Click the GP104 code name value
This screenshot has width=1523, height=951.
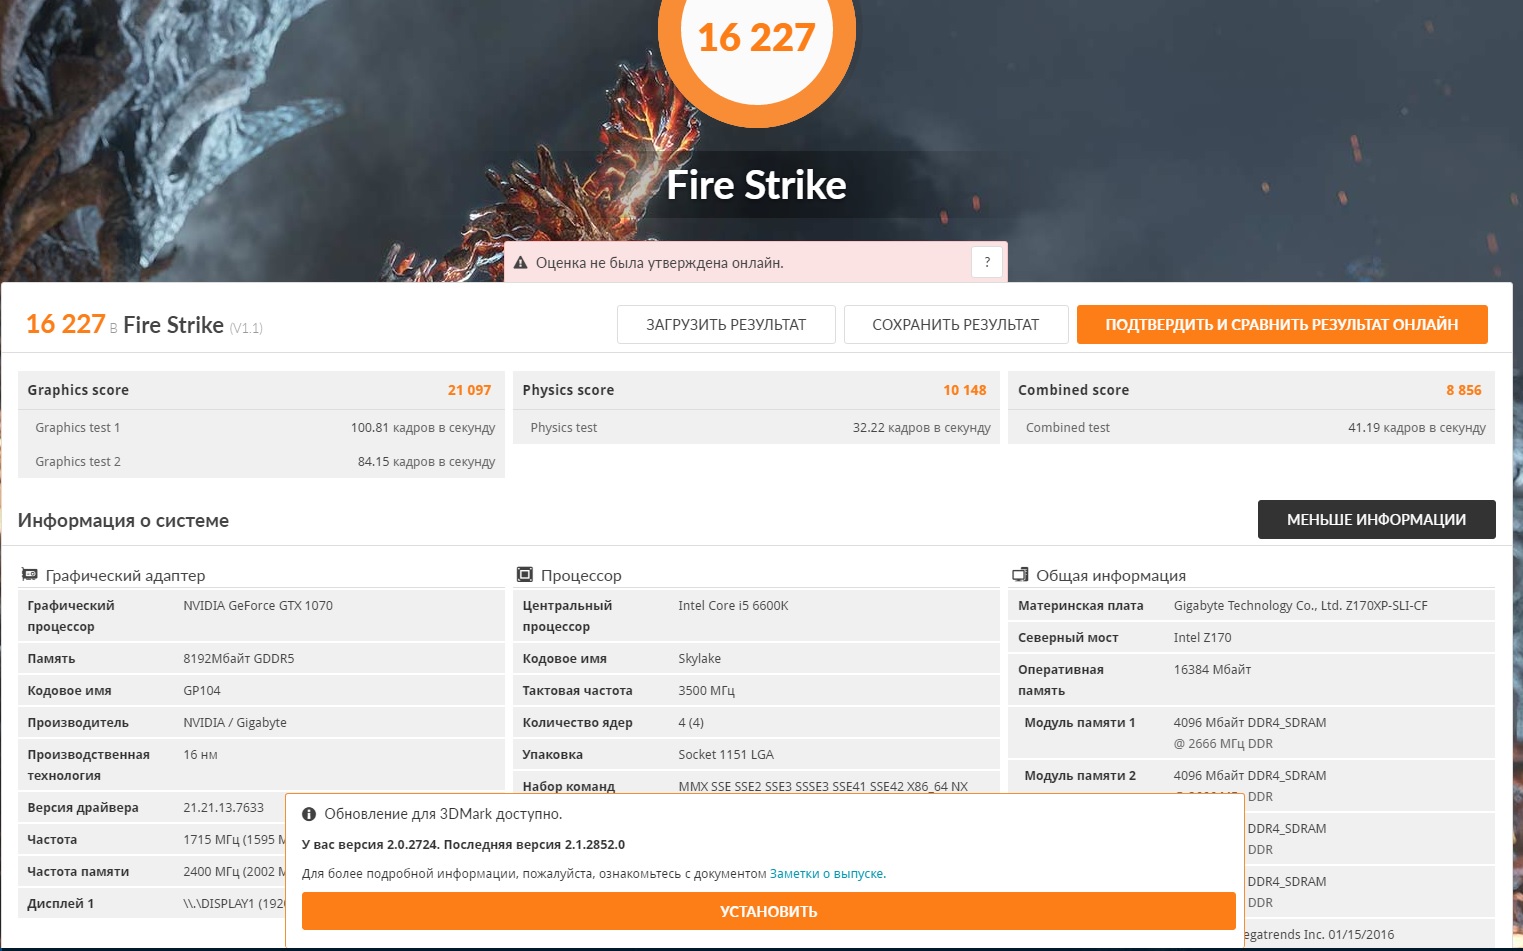coord(202,690)
